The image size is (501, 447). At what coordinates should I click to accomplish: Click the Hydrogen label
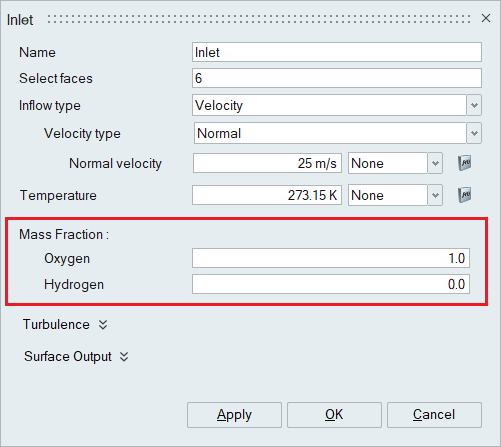pyautogui.click(x=74, y=285)
